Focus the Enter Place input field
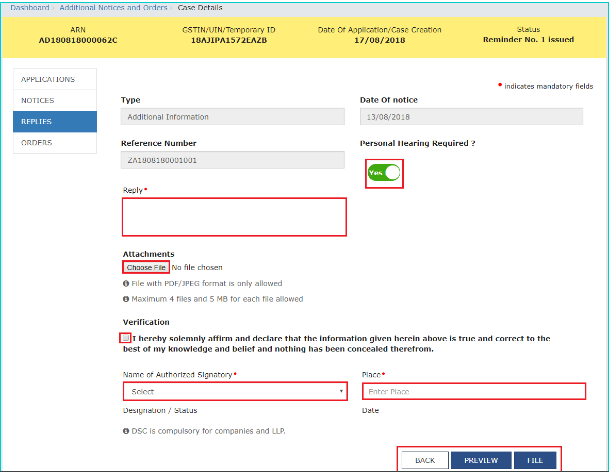Screen dimensions: 609x472 tap(474, 392)
